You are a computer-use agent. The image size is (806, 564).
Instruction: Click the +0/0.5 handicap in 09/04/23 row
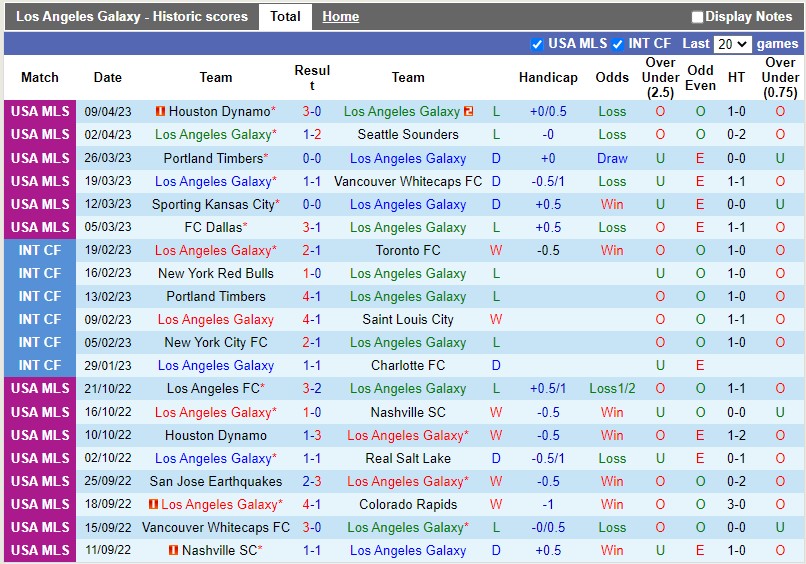[x=548, y=111]
